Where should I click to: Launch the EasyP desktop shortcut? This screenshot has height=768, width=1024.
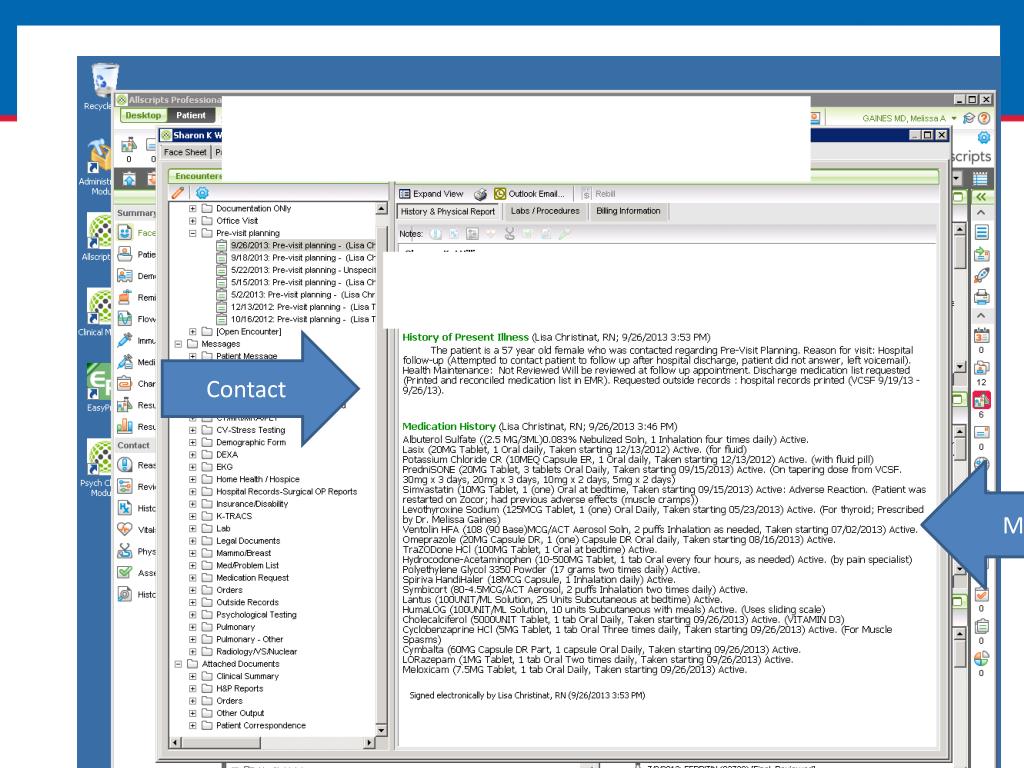tap(98, 387)
